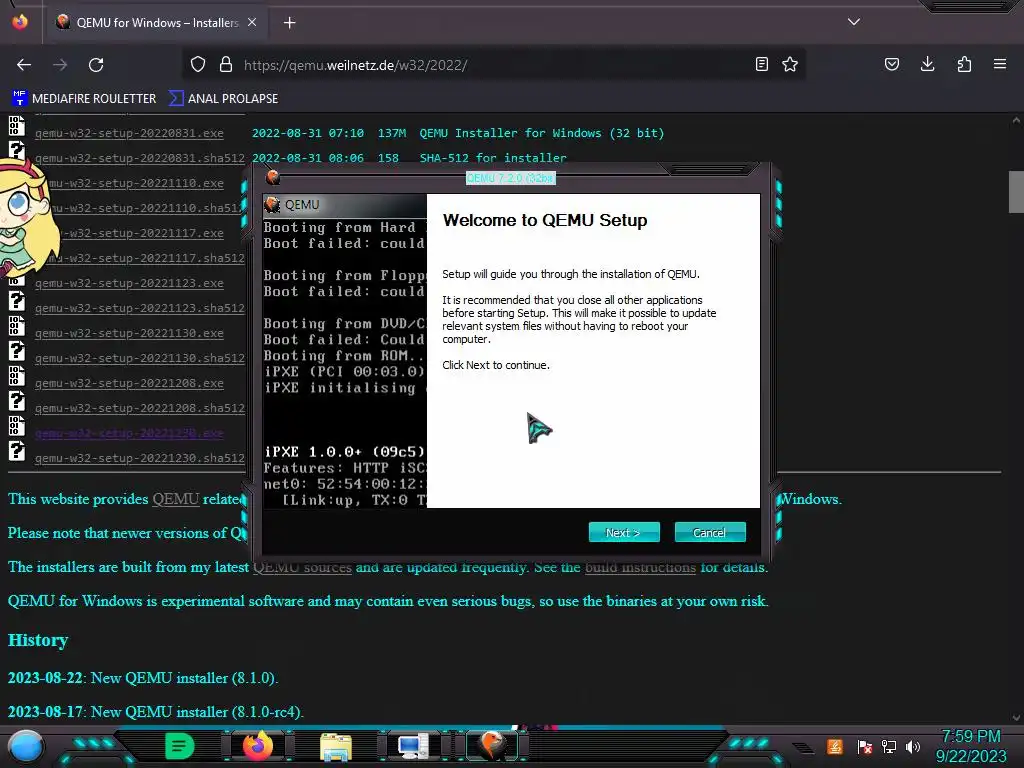The width and height of the screenshot is (1024, 768).
Task: Open the network tray icon
Action: [x=889, y=747]
